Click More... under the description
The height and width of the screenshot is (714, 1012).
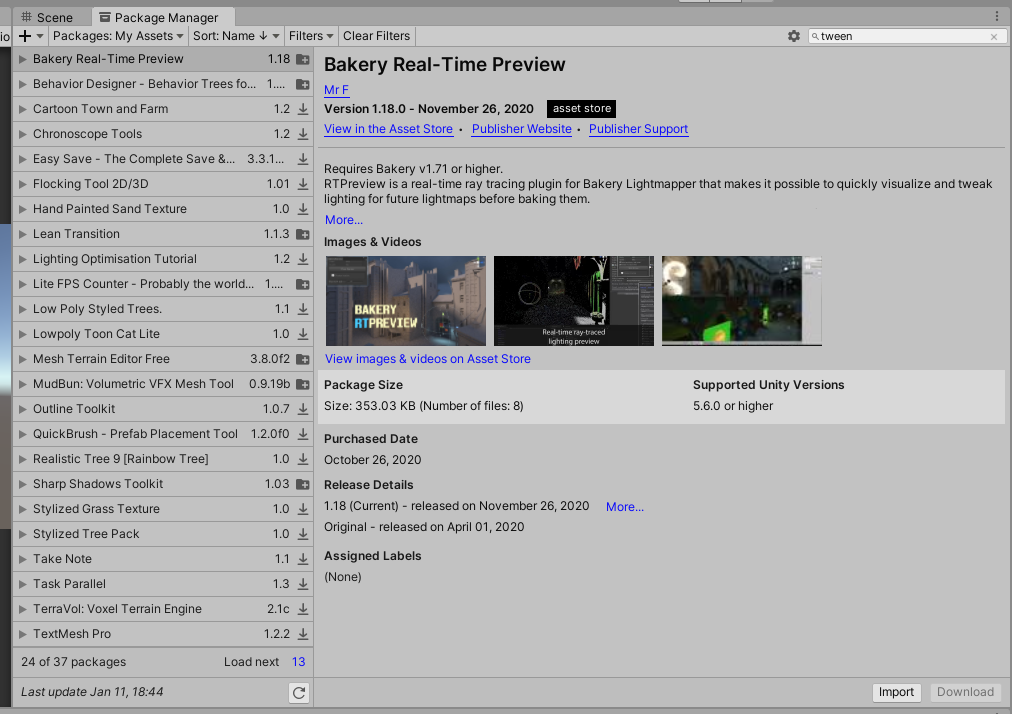344,220
